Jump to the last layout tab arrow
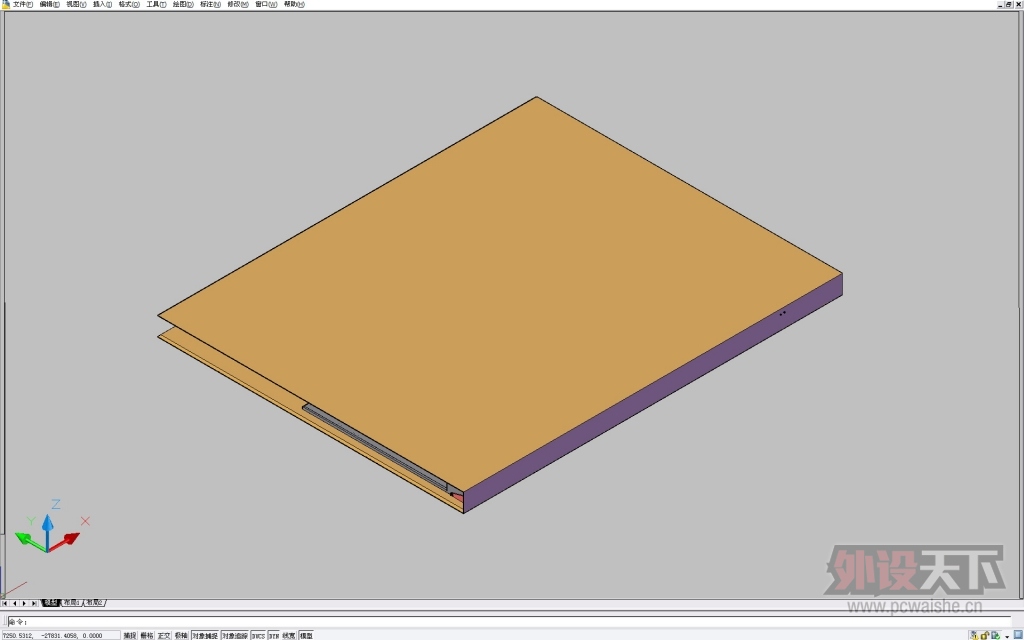Screen dimensions: 1024x640 tap(34, 603)
